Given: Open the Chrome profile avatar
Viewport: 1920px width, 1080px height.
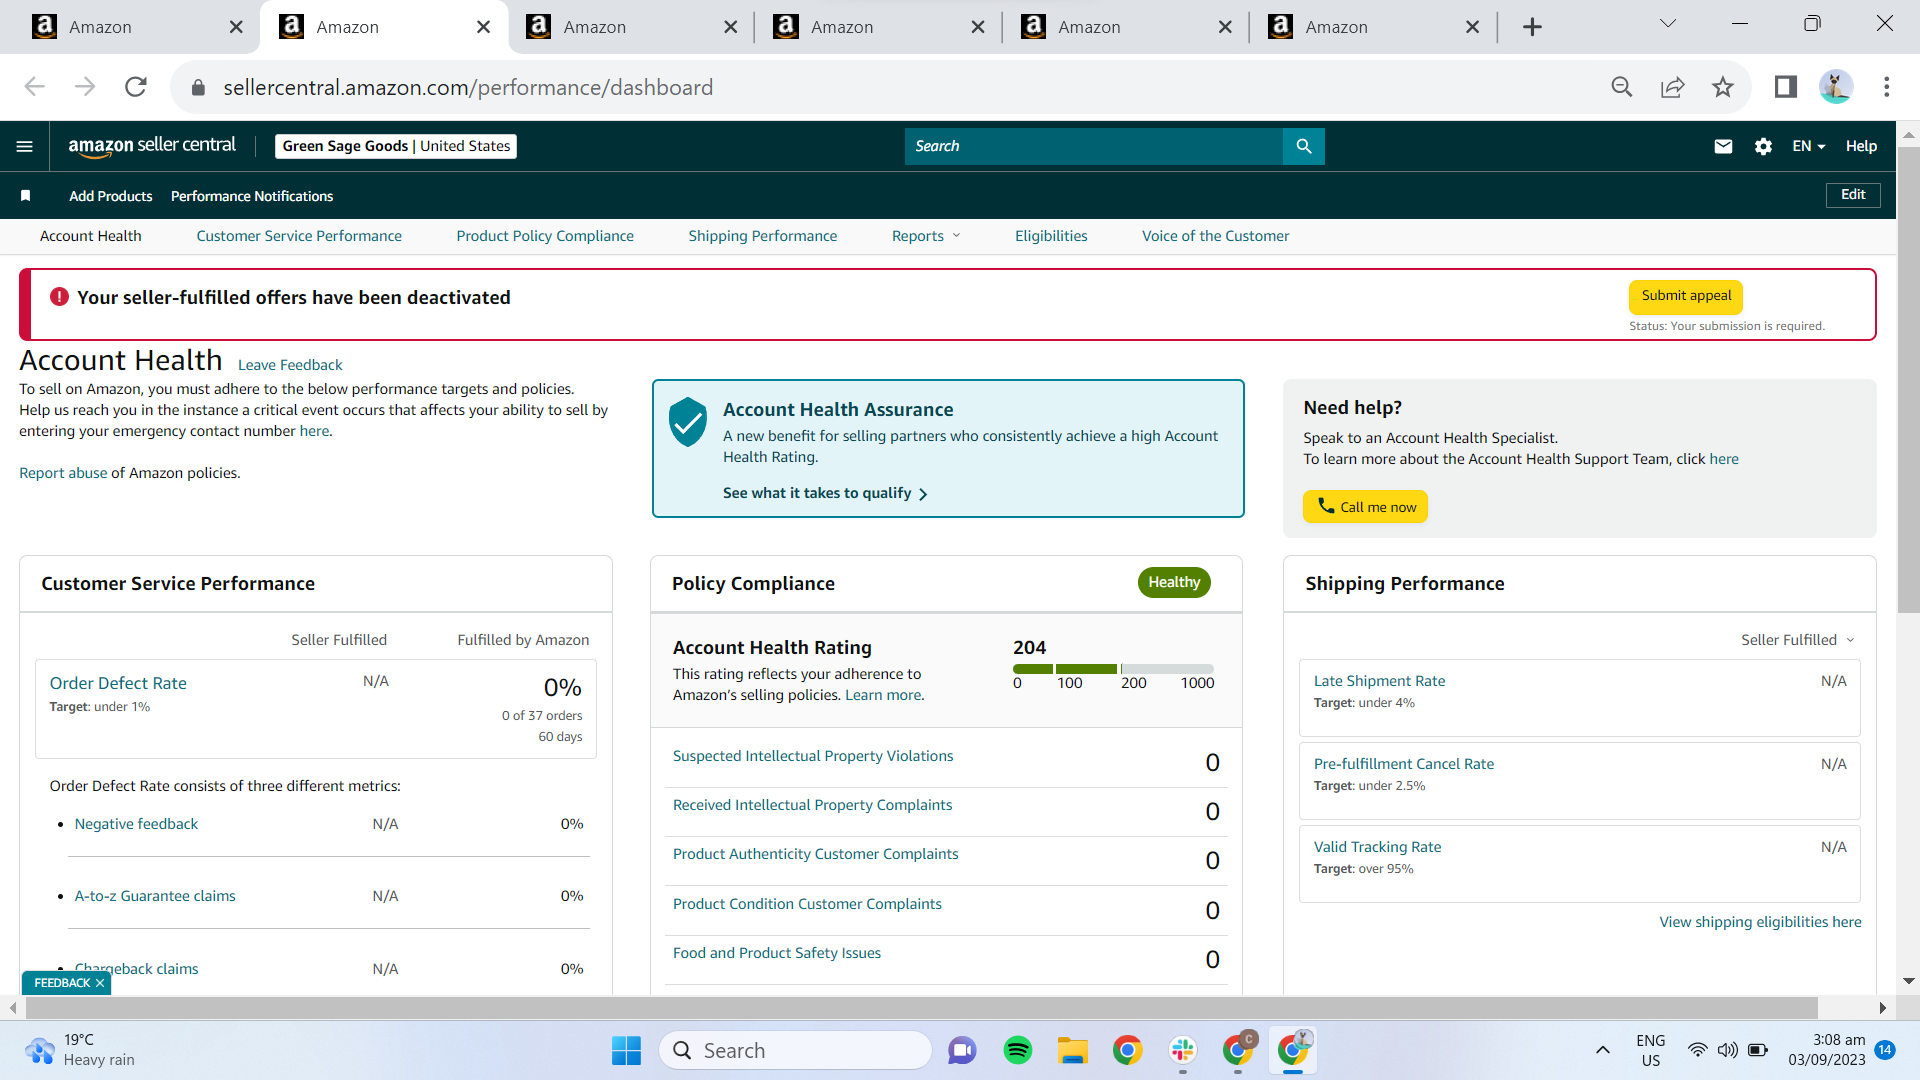Looking at the screenshot, I should click(x=1836, y=87).
